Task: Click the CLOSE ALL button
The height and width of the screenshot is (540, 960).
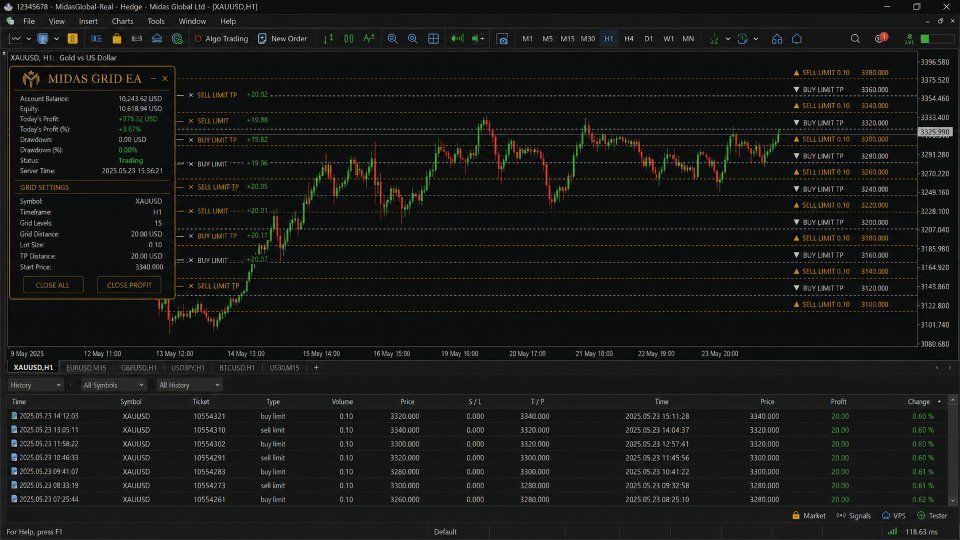Action: point(53,285)
